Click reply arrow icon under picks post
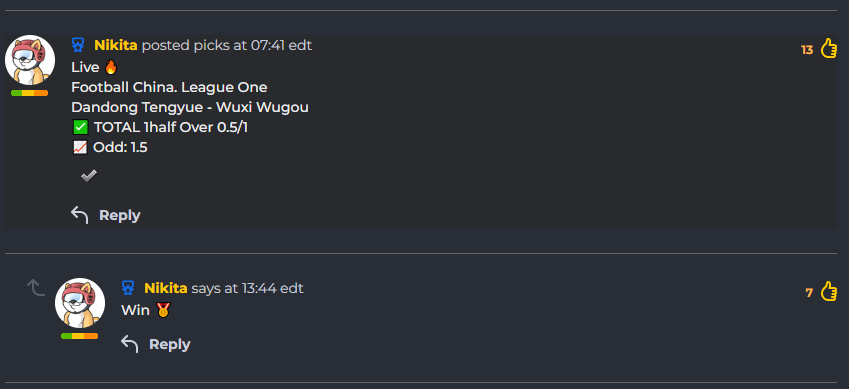The width and height of the screenshot is (849, 389). point(80,215)
